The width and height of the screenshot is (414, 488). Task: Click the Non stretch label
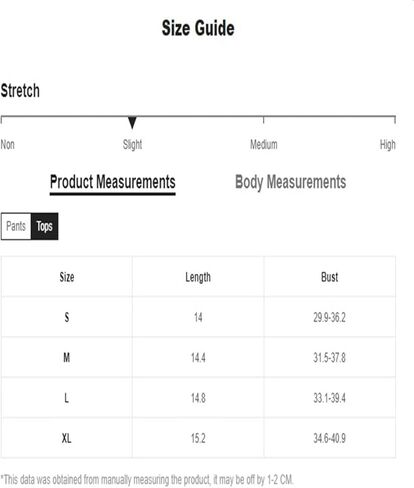click(8, 145)
